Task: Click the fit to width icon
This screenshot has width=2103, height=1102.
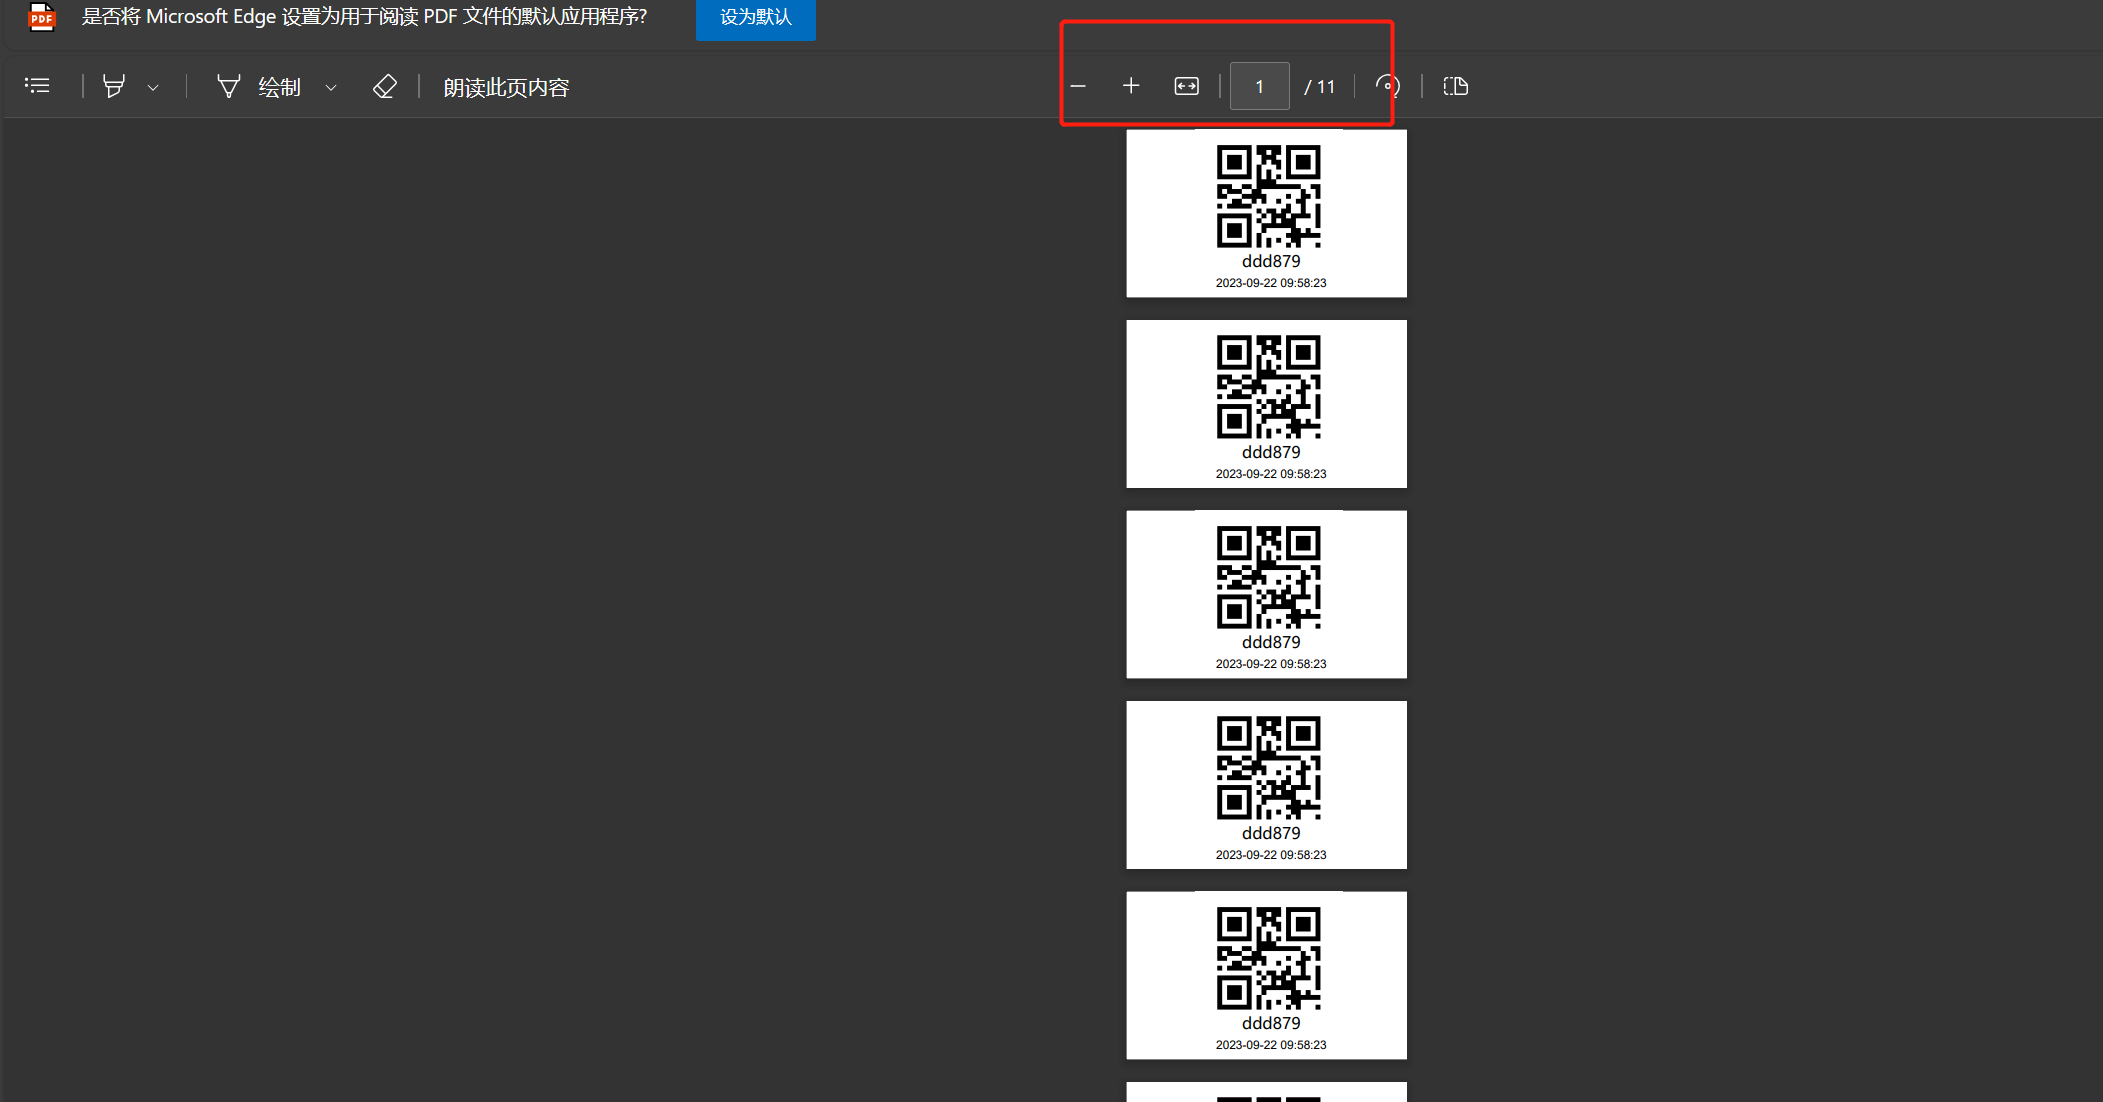Action: click(x=1186, y=86)
